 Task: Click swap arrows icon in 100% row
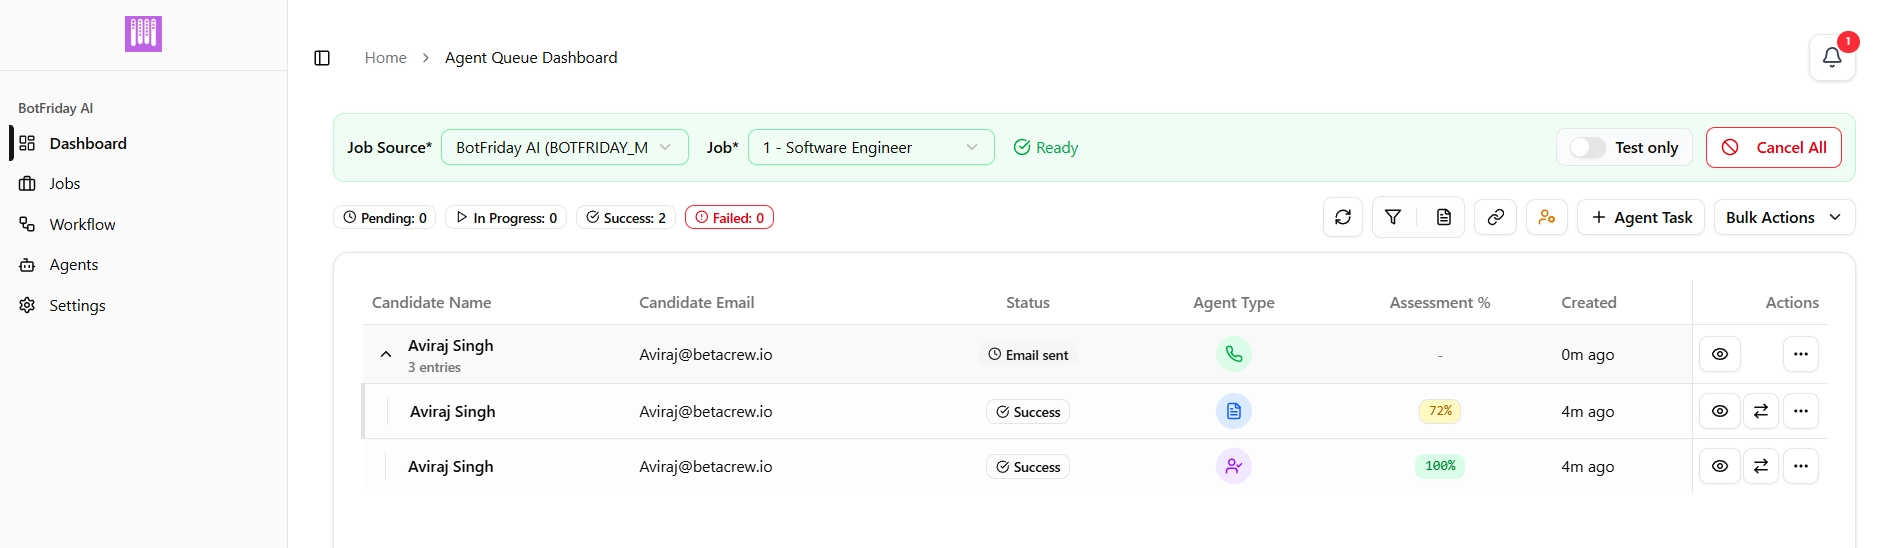tap(1761, 466)
